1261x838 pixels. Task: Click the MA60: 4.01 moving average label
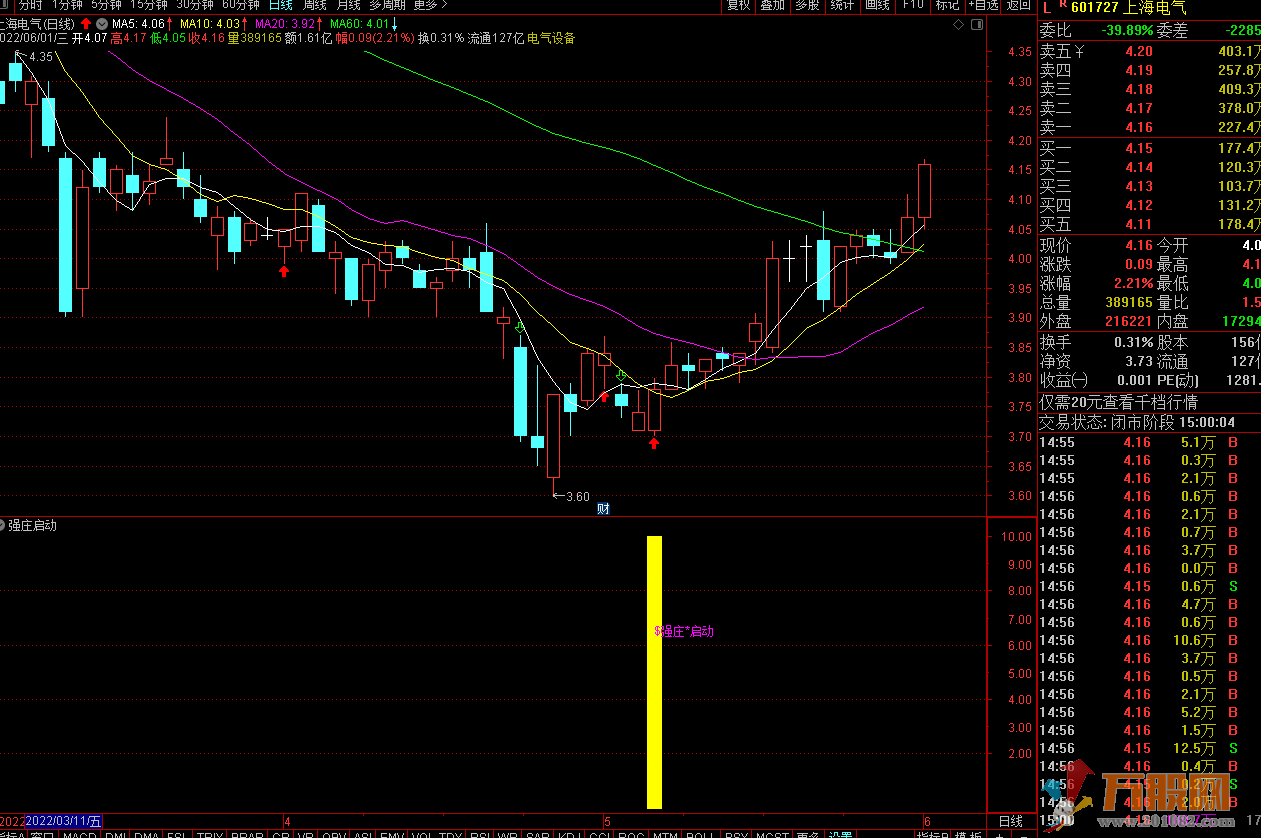359,23
